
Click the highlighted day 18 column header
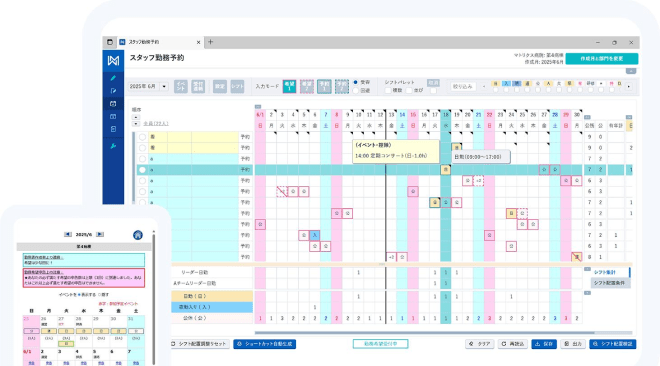pyautogui.click(x=445, y=114)
